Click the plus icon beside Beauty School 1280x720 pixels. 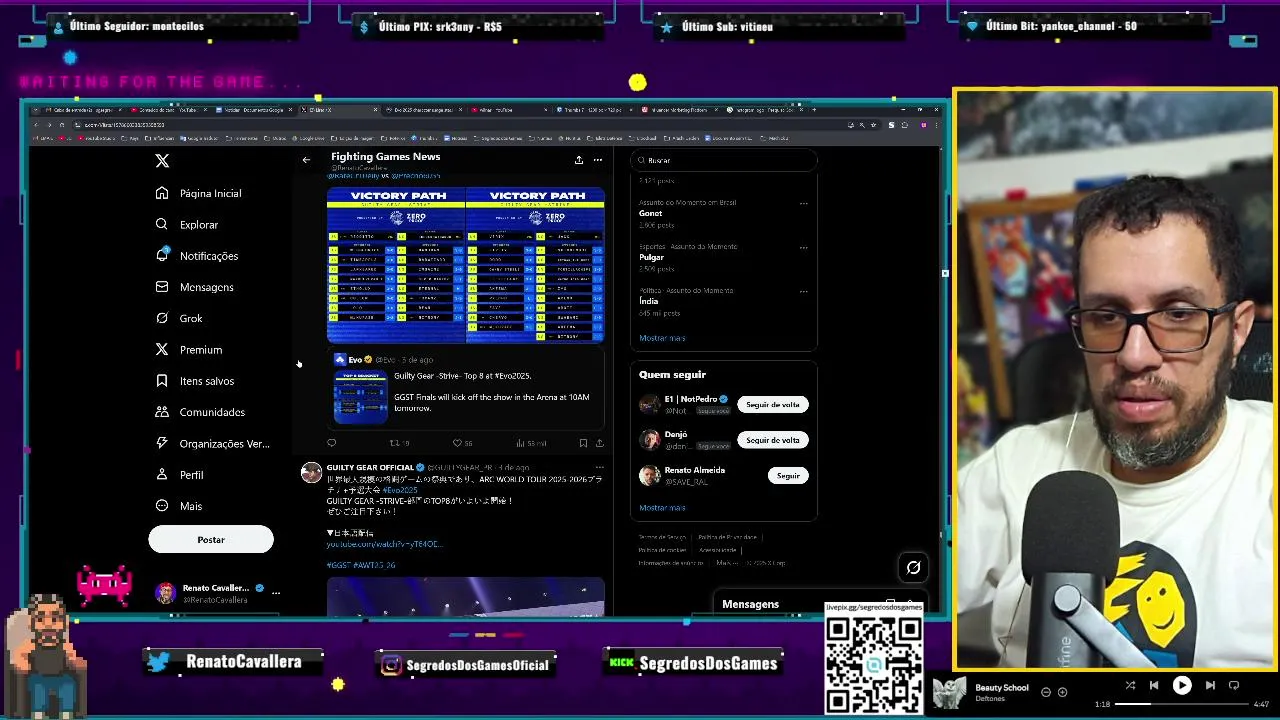point(1062,692)
